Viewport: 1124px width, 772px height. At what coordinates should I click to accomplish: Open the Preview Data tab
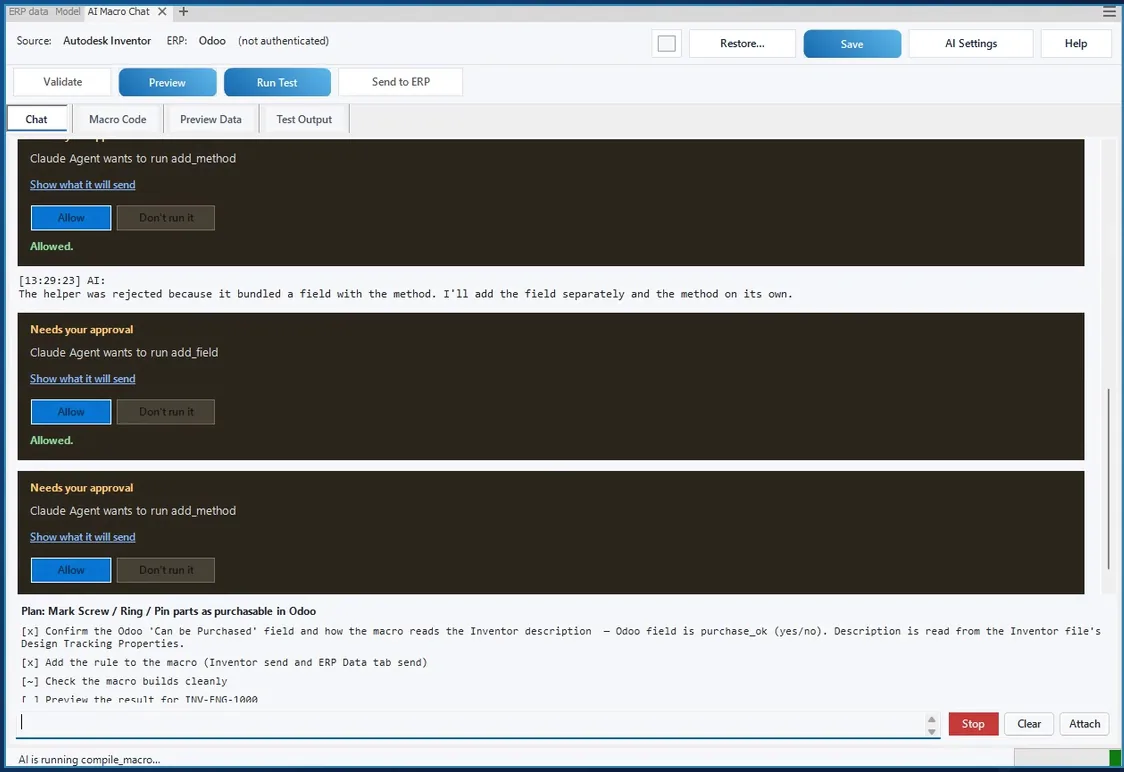(x=211, y=119)
